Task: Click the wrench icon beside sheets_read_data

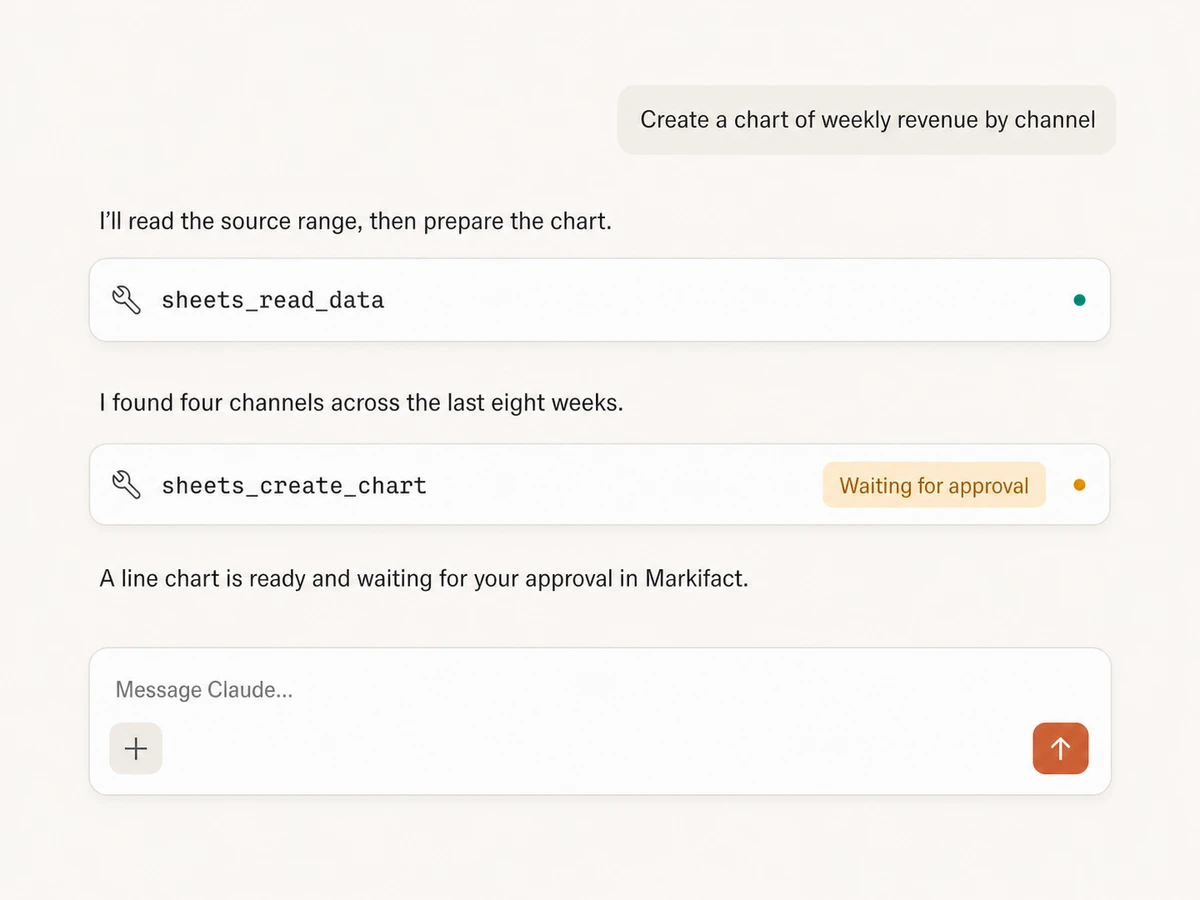Action: 127,300
